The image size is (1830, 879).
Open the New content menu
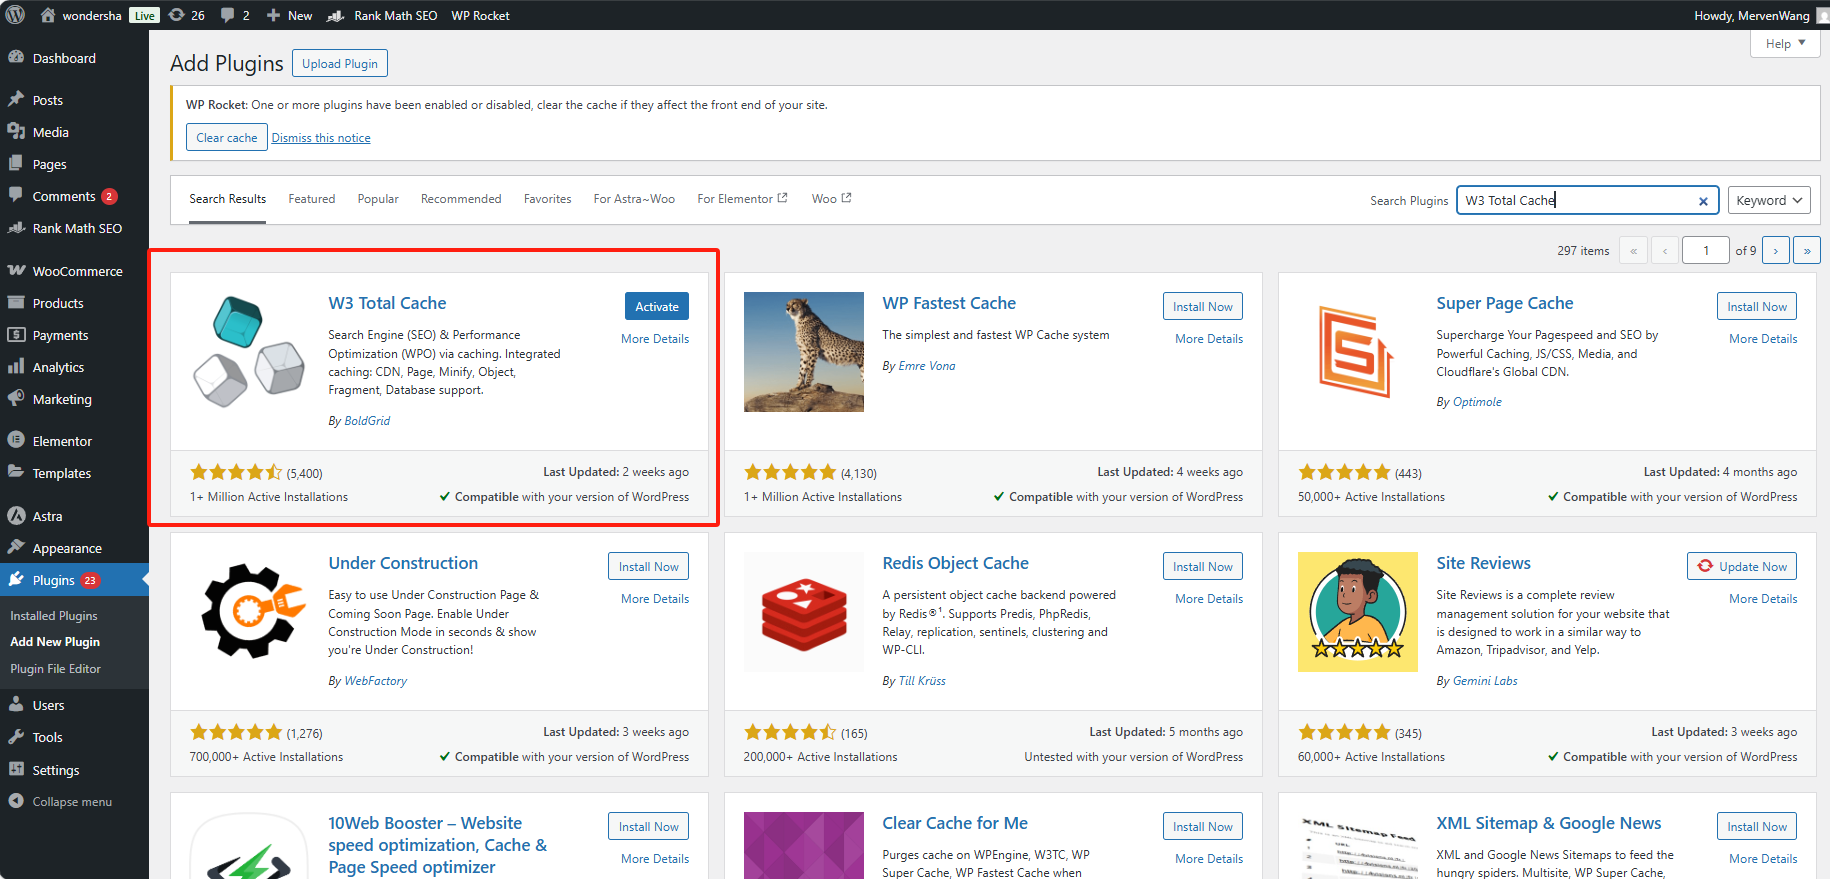(289, 15)
